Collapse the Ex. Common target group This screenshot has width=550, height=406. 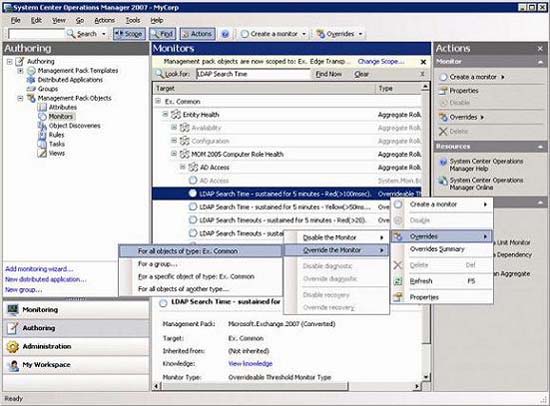tap(158, 101)
